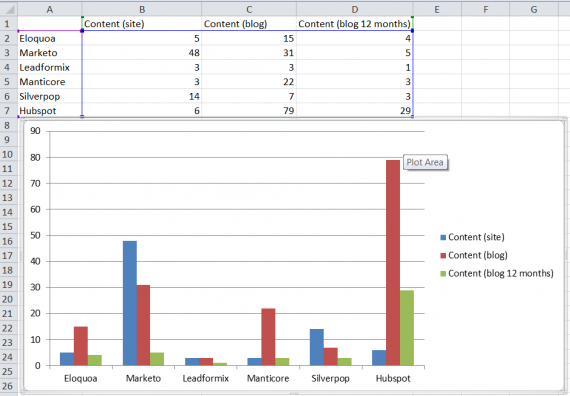Screen dimensions: 570x396
Task: Select the Leadformix cell in column A
Action: point(50,67)
